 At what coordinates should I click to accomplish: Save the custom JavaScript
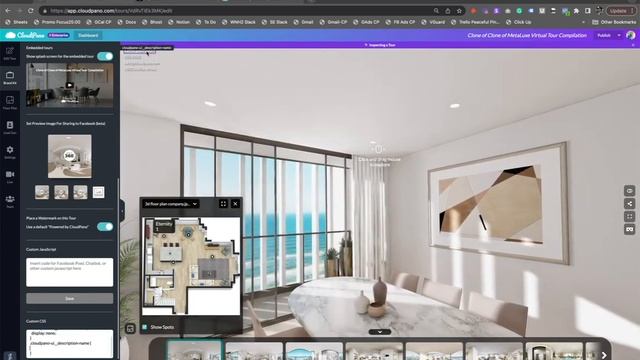pyautogui.click(x=69, y=298)
